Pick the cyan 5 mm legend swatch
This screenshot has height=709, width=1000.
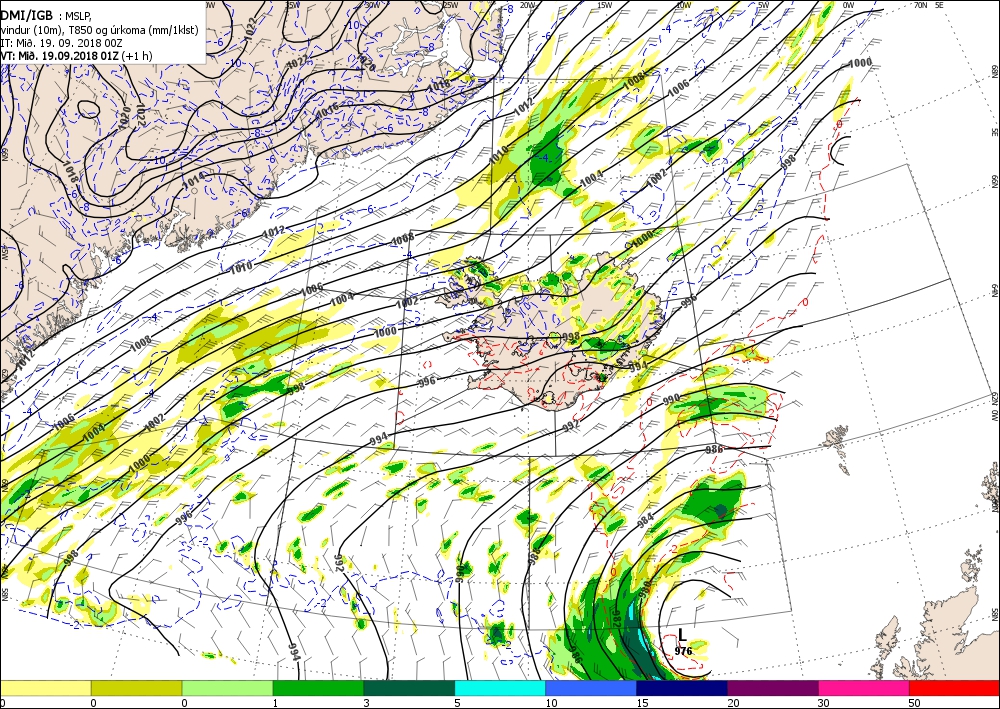pos(500,687)
